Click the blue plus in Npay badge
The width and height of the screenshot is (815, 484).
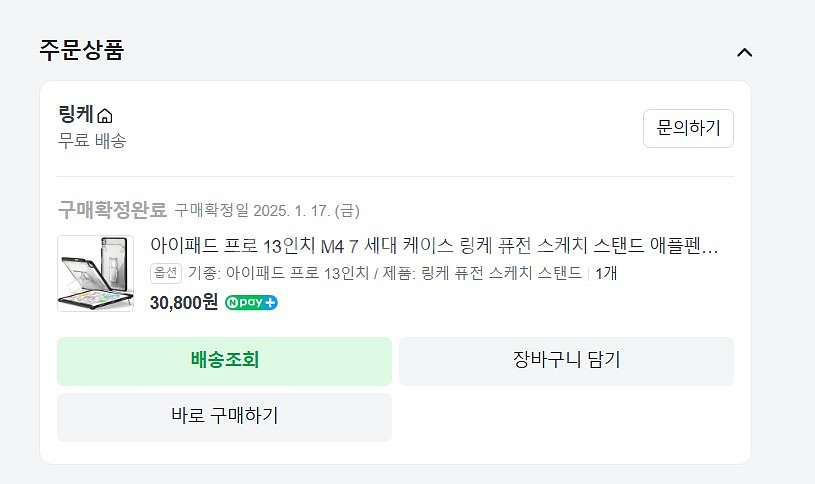pos(270,302)
